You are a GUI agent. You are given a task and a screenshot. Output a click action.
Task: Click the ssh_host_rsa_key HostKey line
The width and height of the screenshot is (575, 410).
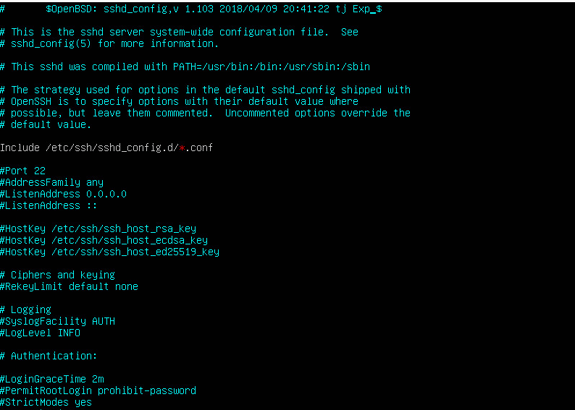coord(98,228)
